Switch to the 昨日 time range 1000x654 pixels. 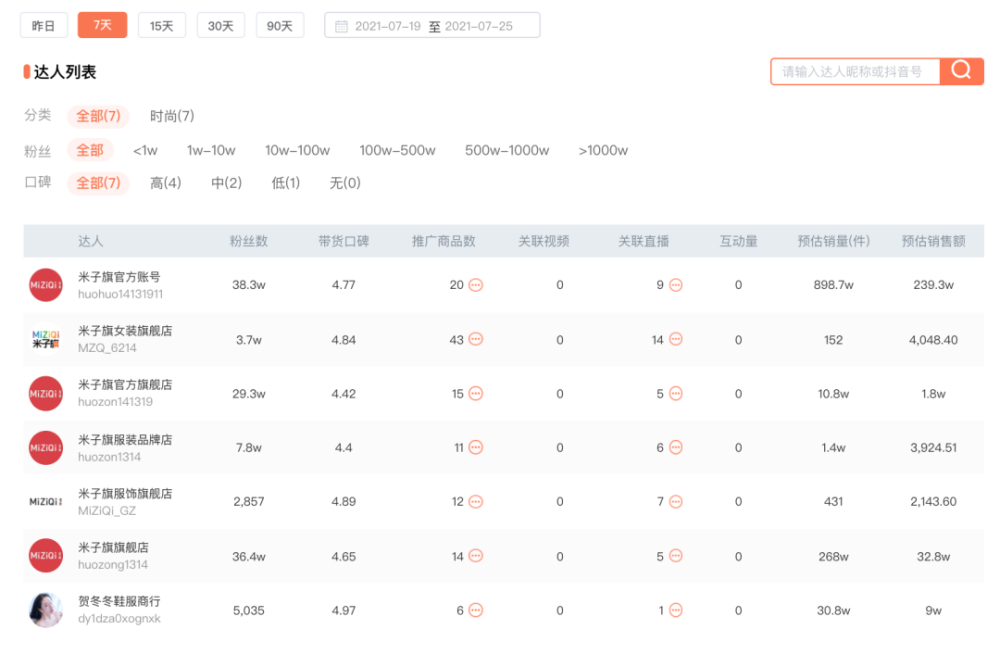tap(44, 25)
